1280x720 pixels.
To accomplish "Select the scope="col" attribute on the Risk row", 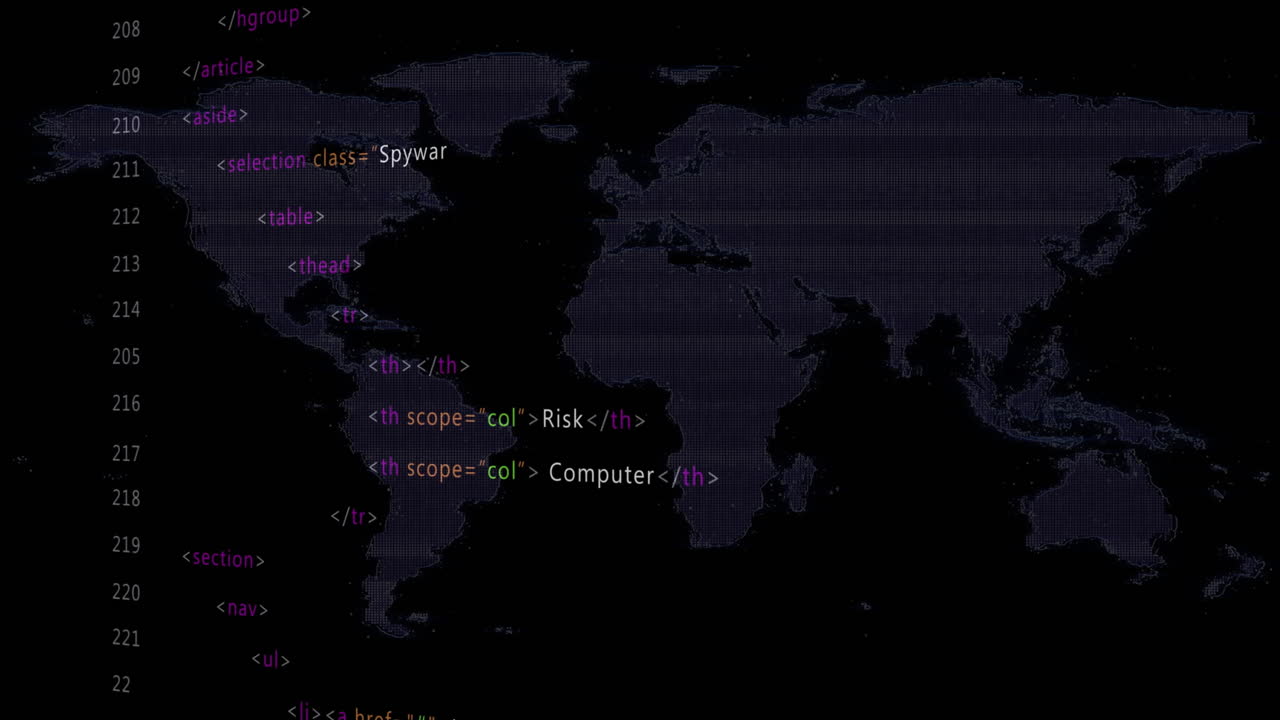I will pos(466,417).
